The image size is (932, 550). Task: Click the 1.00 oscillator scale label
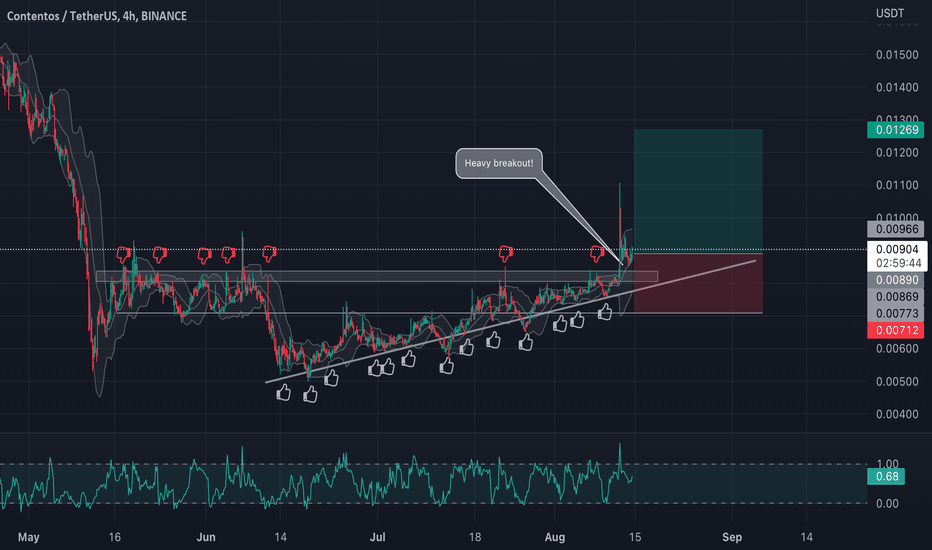click(887, 464)
